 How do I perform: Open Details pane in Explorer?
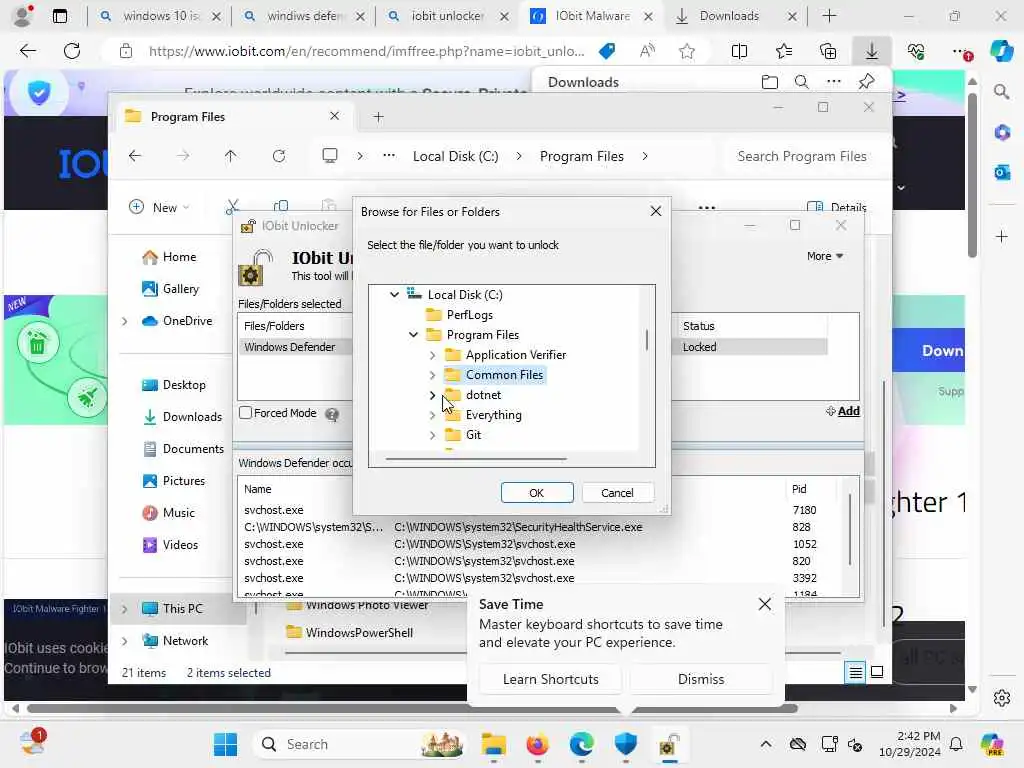[837, 207]
